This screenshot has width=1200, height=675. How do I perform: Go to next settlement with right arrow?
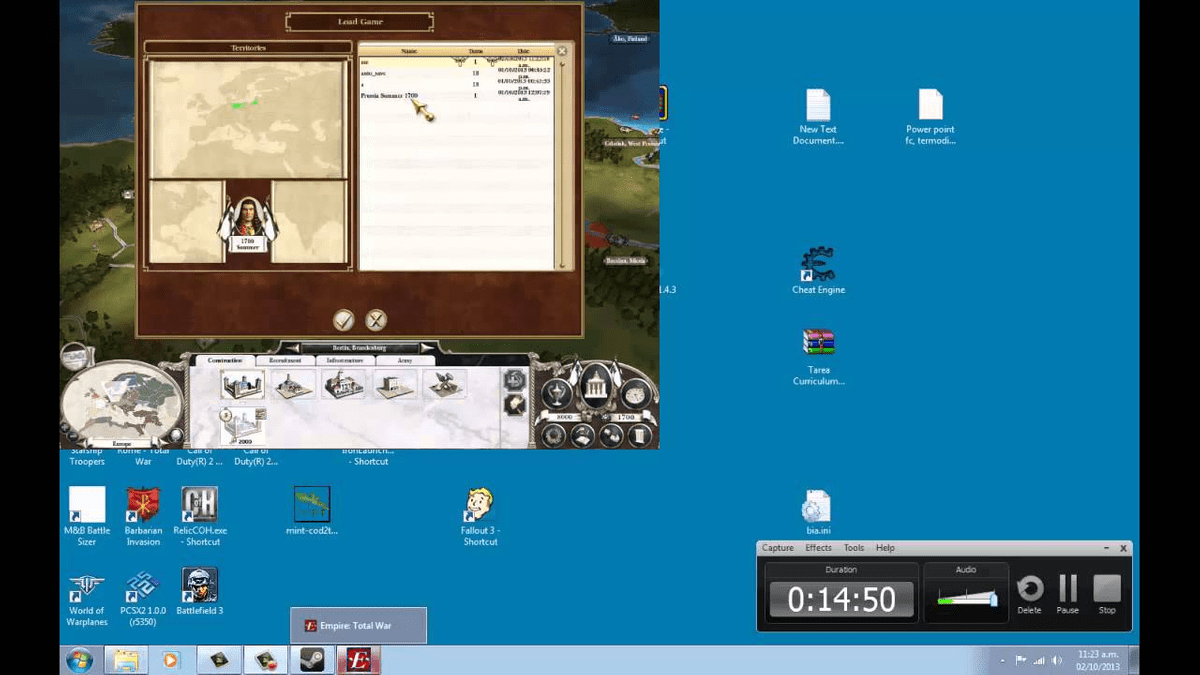click(x=427, y=348)
